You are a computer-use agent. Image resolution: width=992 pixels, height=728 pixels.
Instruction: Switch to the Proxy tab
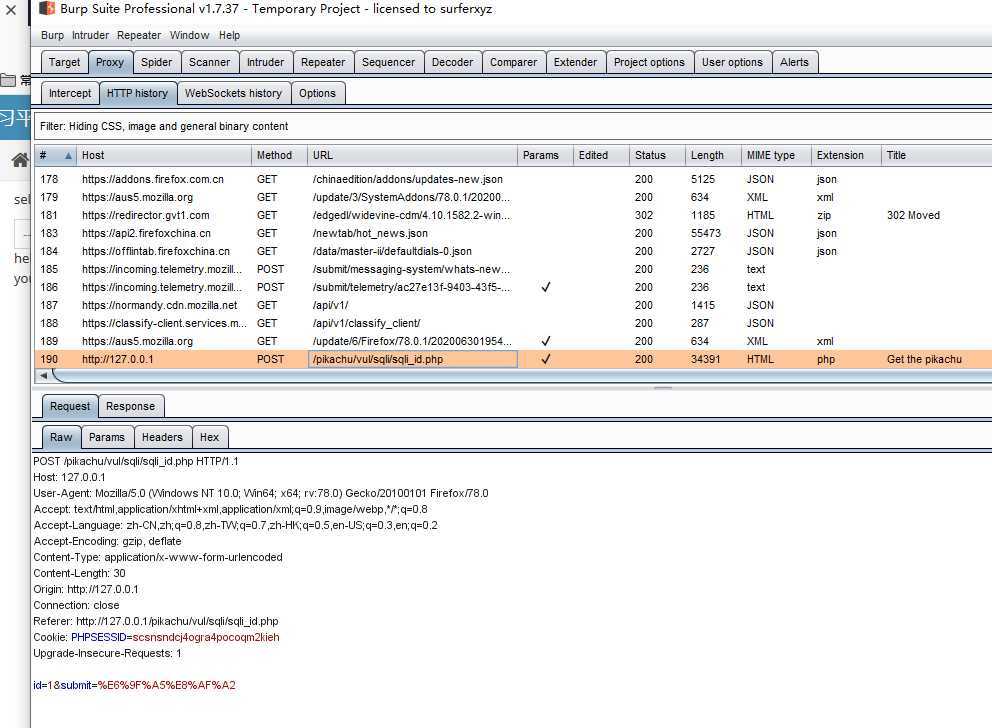(110, 62)
